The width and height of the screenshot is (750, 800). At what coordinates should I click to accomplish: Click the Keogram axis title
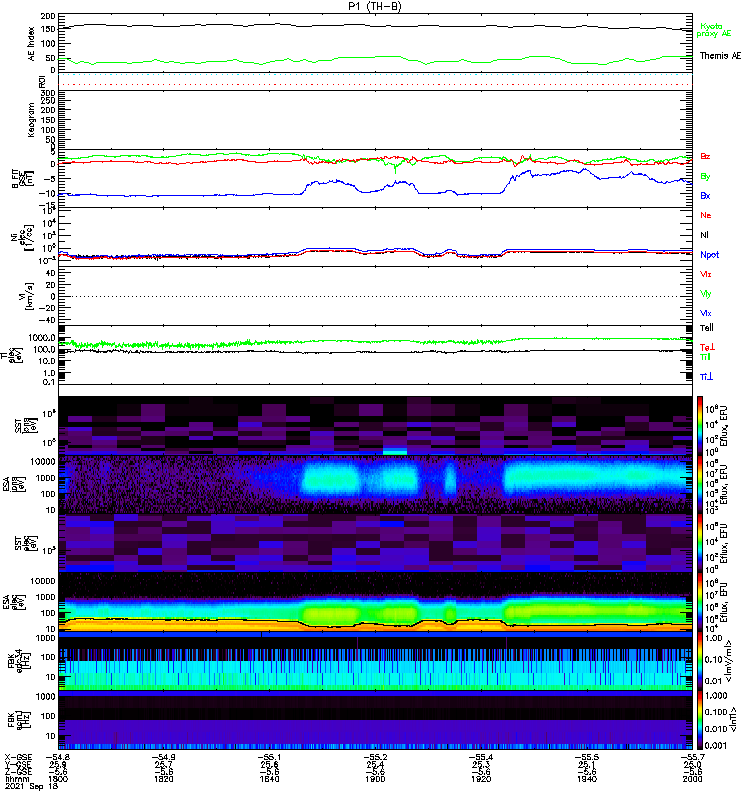click(x=32, y=120)
